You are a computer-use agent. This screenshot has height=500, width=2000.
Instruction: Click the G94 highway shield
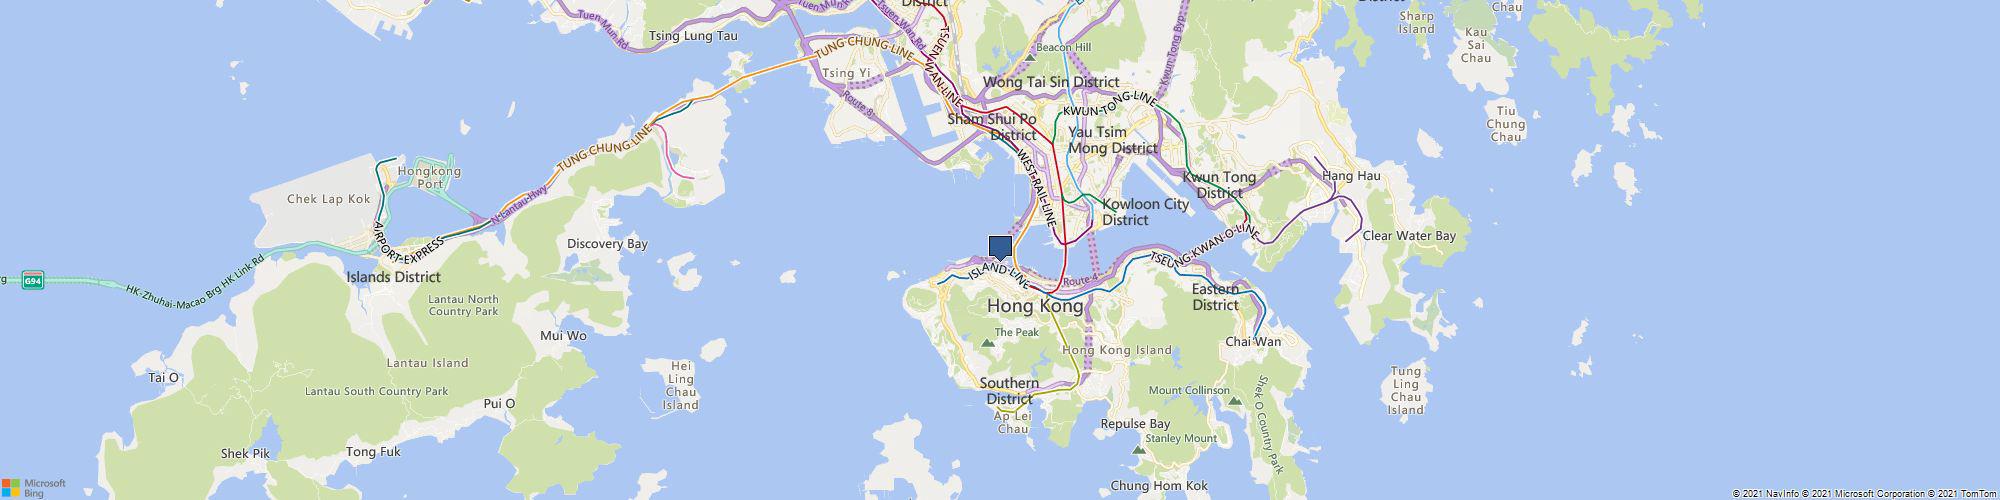(x=34, y=281)
